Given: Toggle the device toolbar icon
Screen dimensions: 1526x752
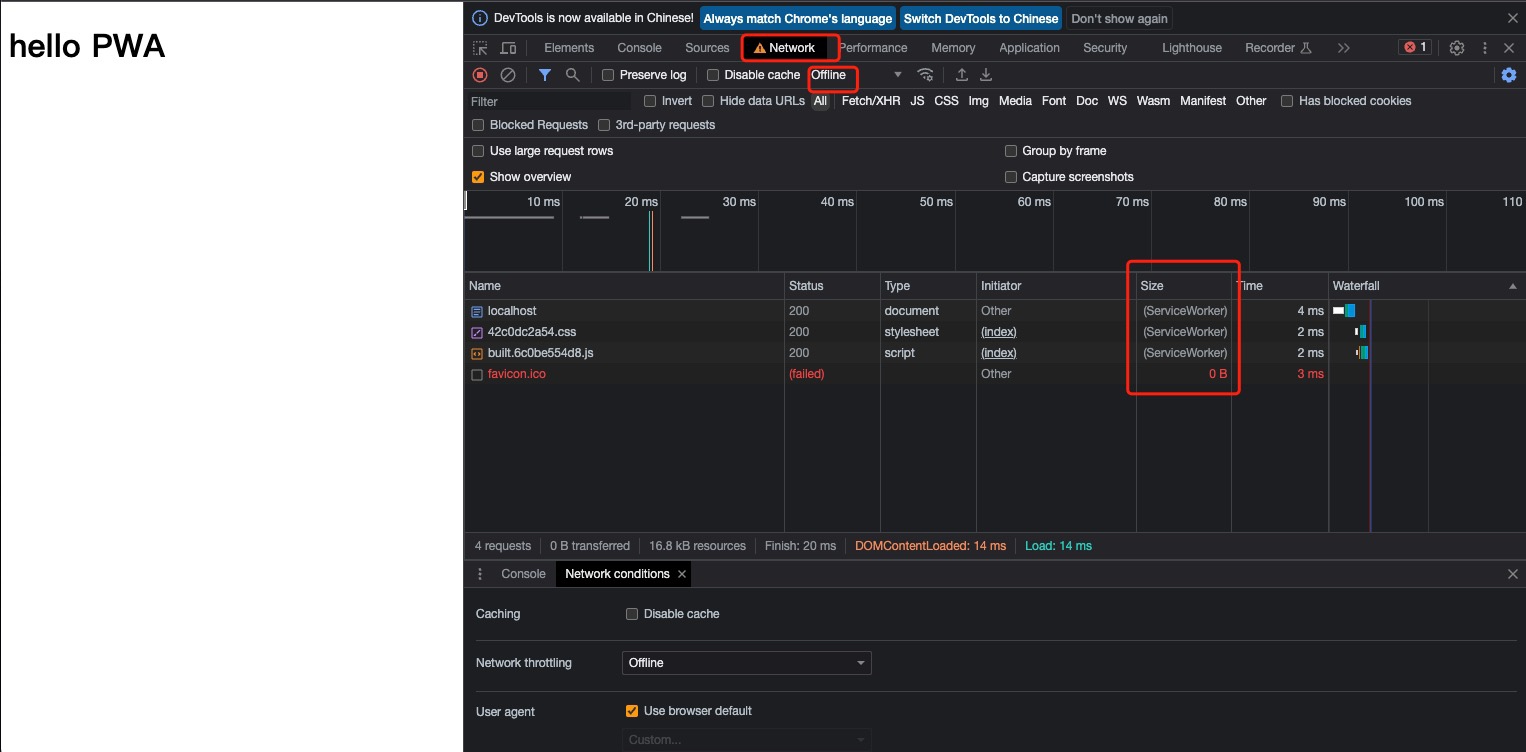Looking at the screenshot, I should click(508, 48).
